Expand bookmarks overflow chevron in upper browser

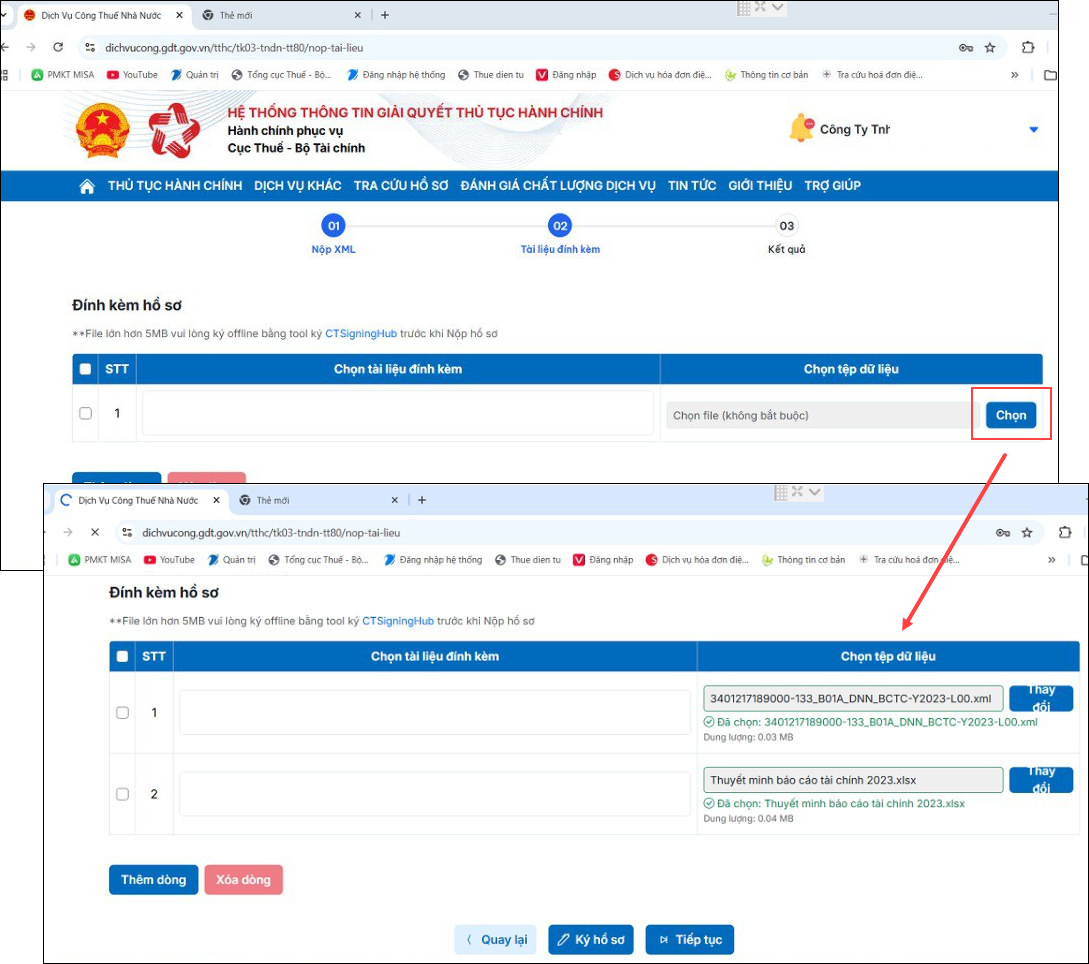[1015, 75]
